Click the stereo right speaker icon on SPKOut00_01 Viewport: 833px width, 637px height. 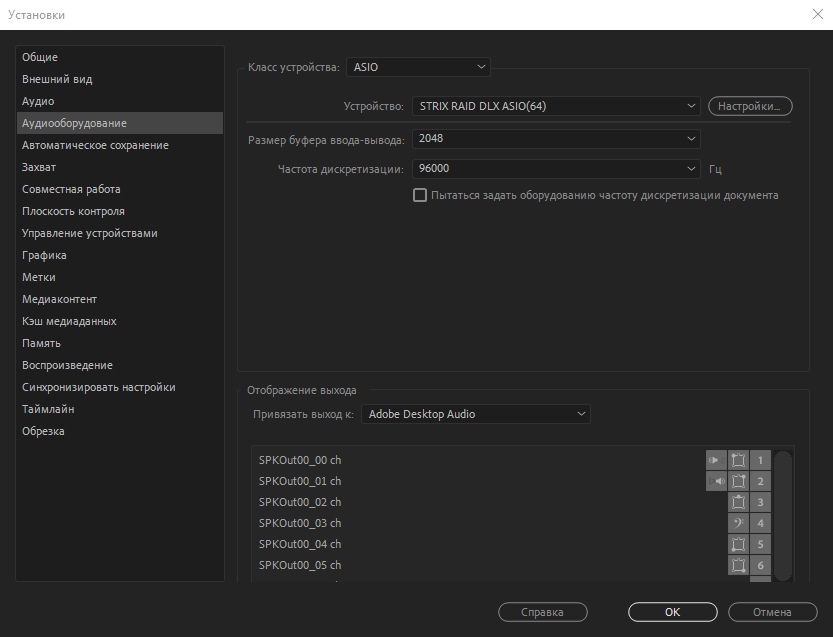point(716,481)
